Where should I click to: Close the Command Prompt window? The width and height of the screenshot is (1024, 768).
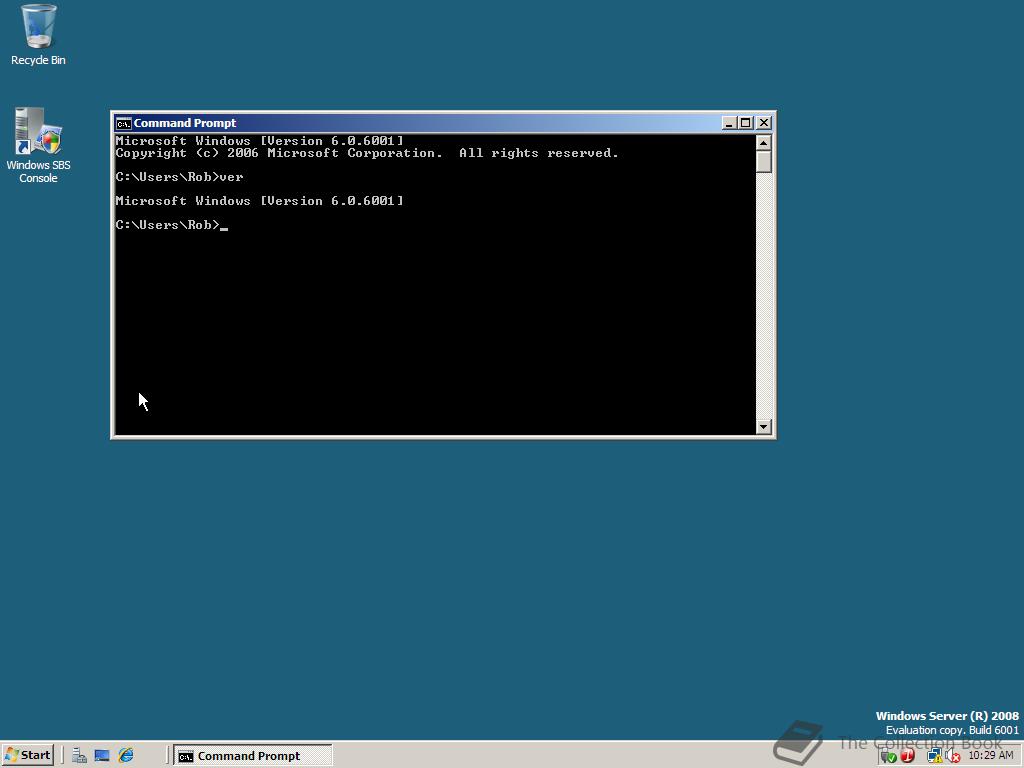point(763,123)
